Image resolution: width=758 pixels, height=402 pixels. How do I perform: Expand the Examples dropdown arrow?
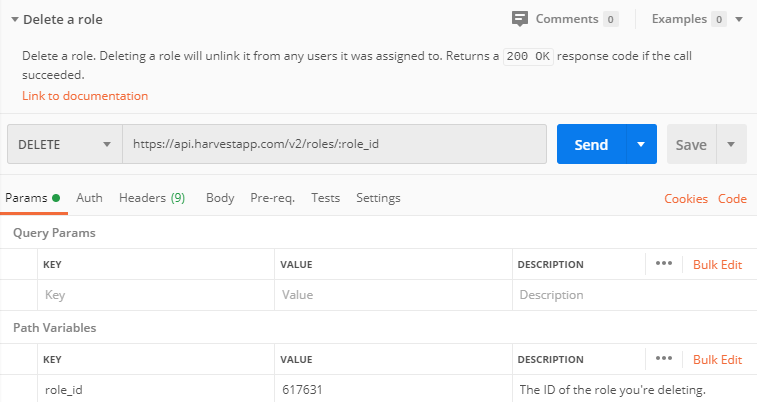739,19
